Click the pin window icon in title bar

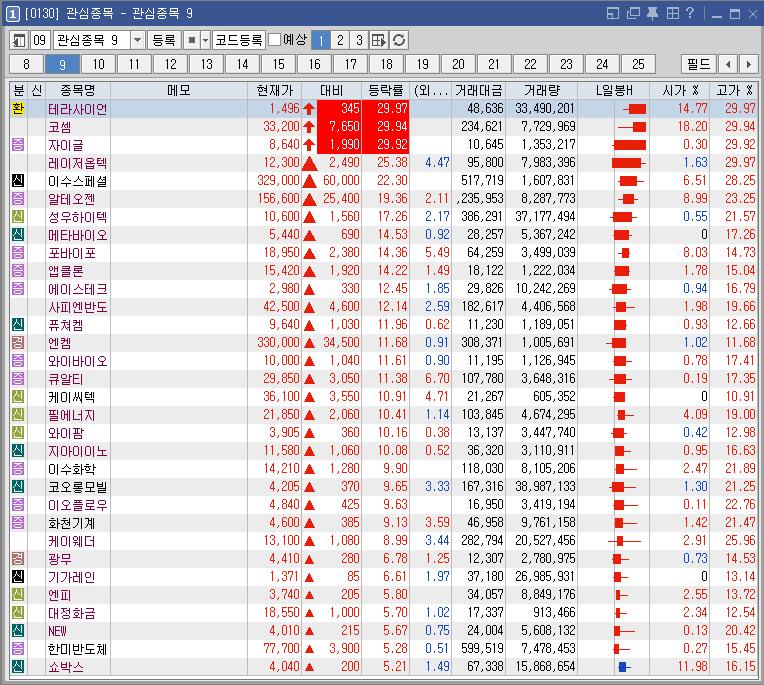coord(652,13)
